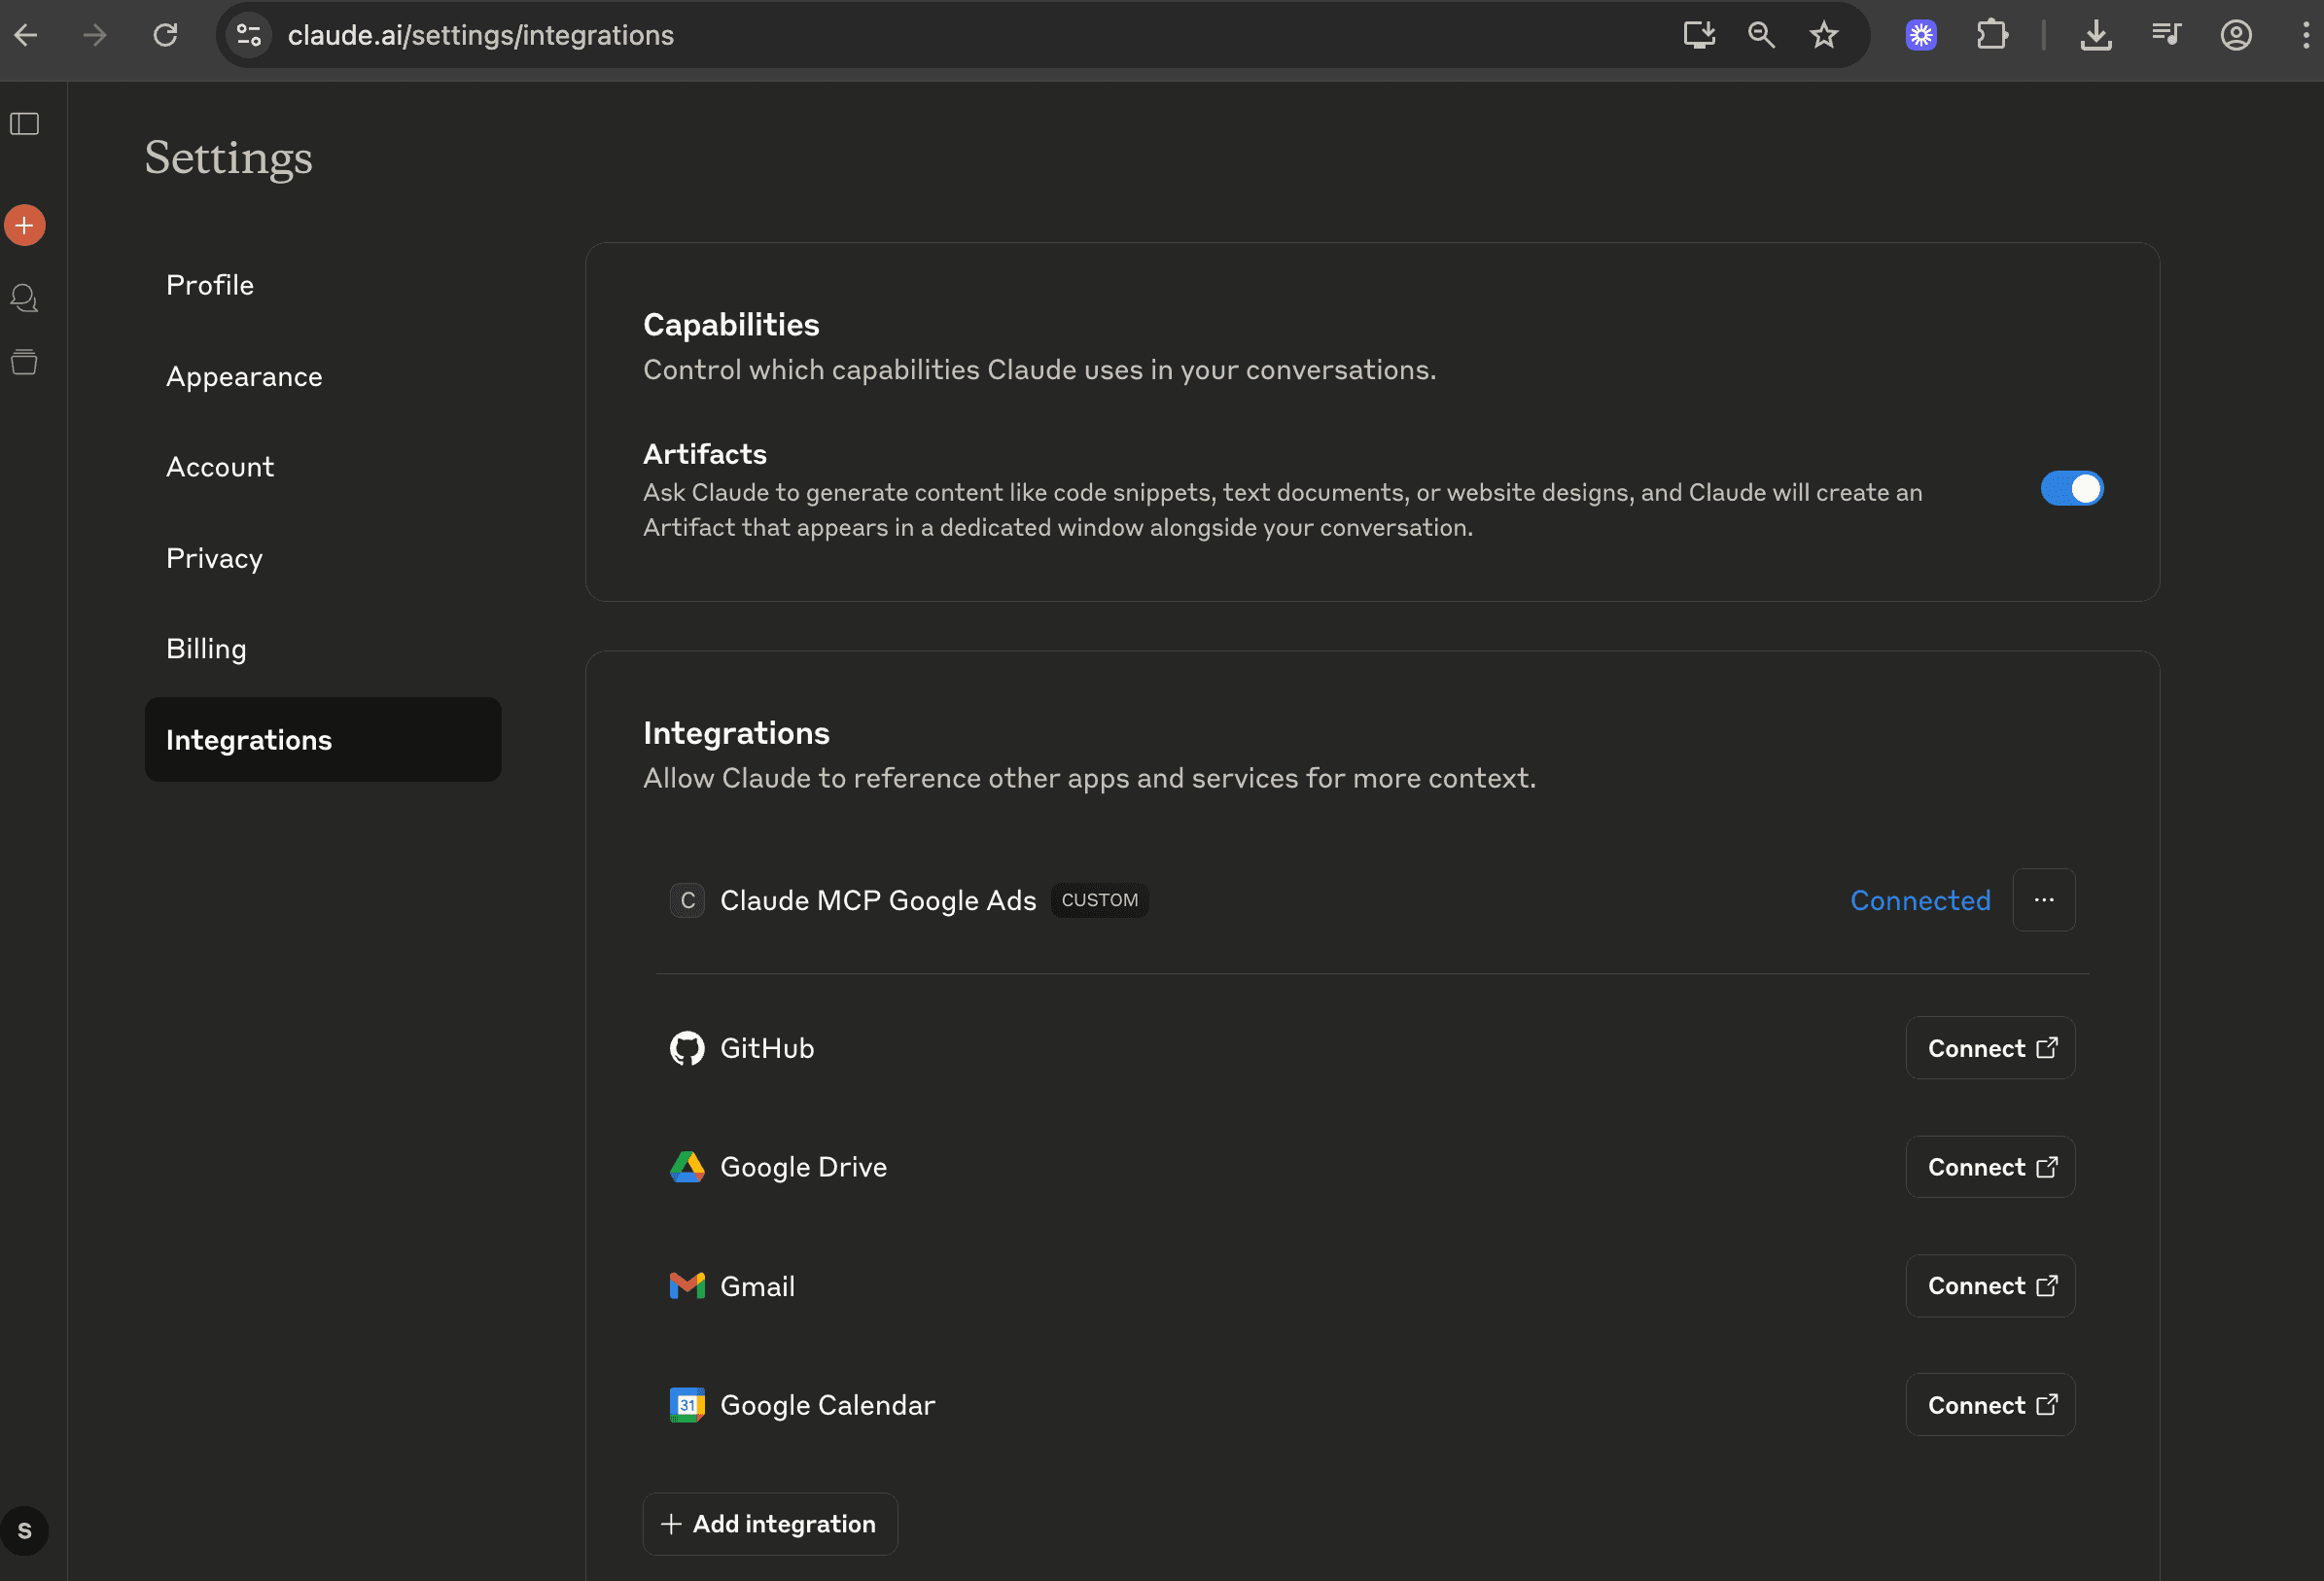Click the Connected link
The height and width of the screenshot is (1581, 2324).
coord(1920,900)
